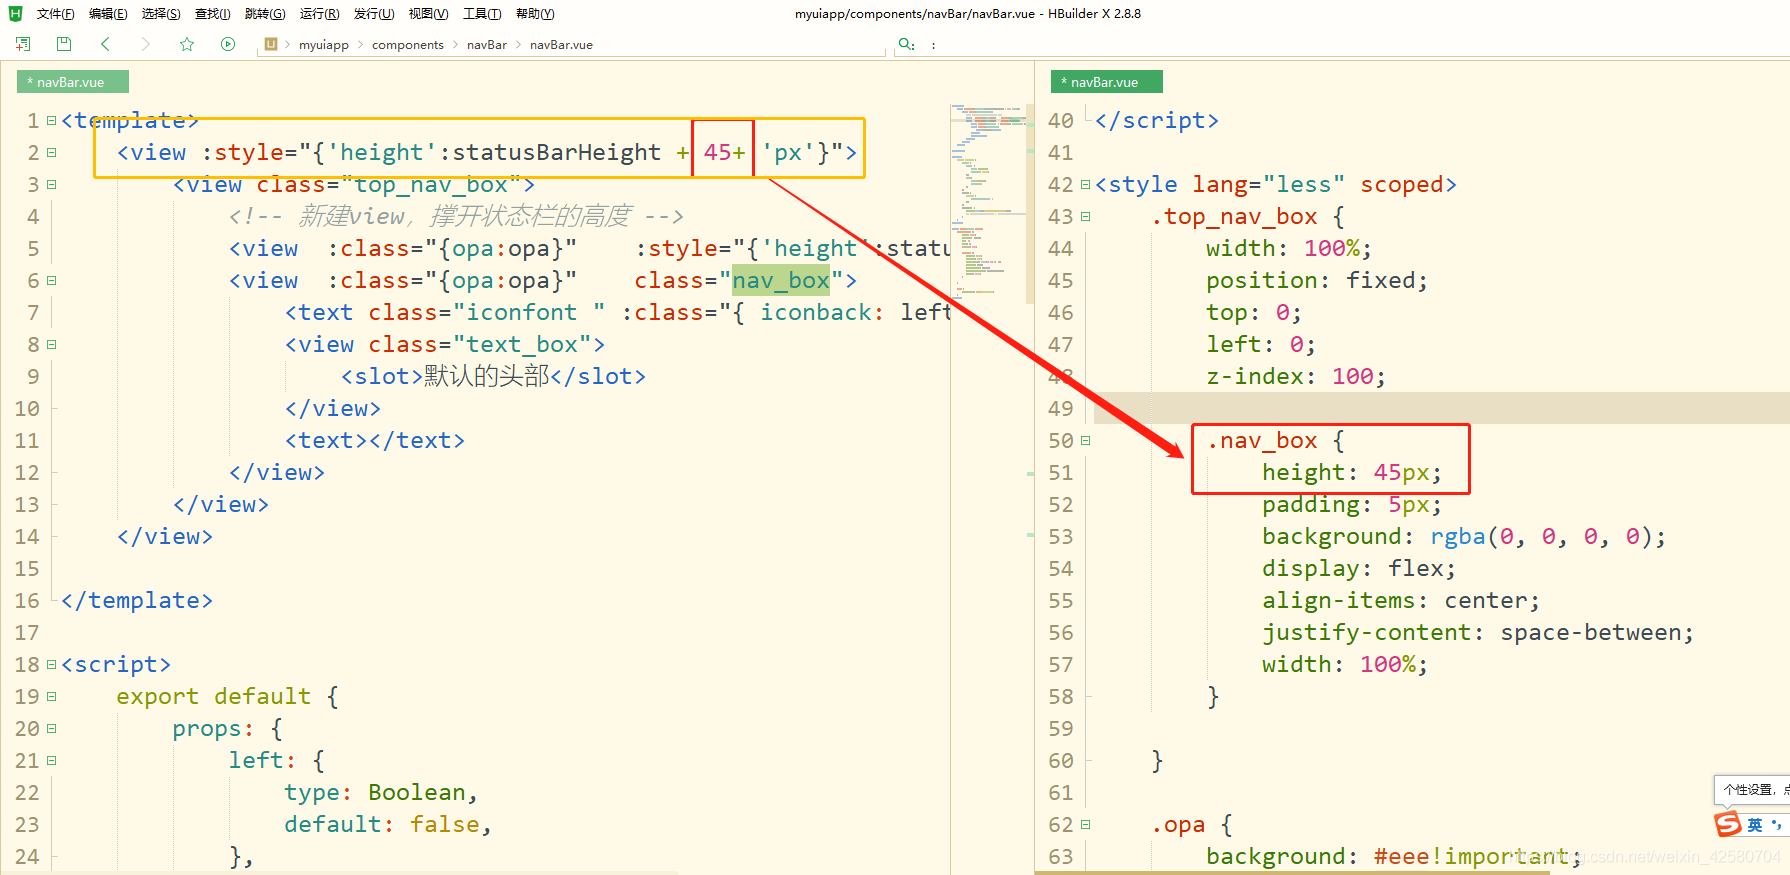Click the save file toolbar icon

pos(64,44)
